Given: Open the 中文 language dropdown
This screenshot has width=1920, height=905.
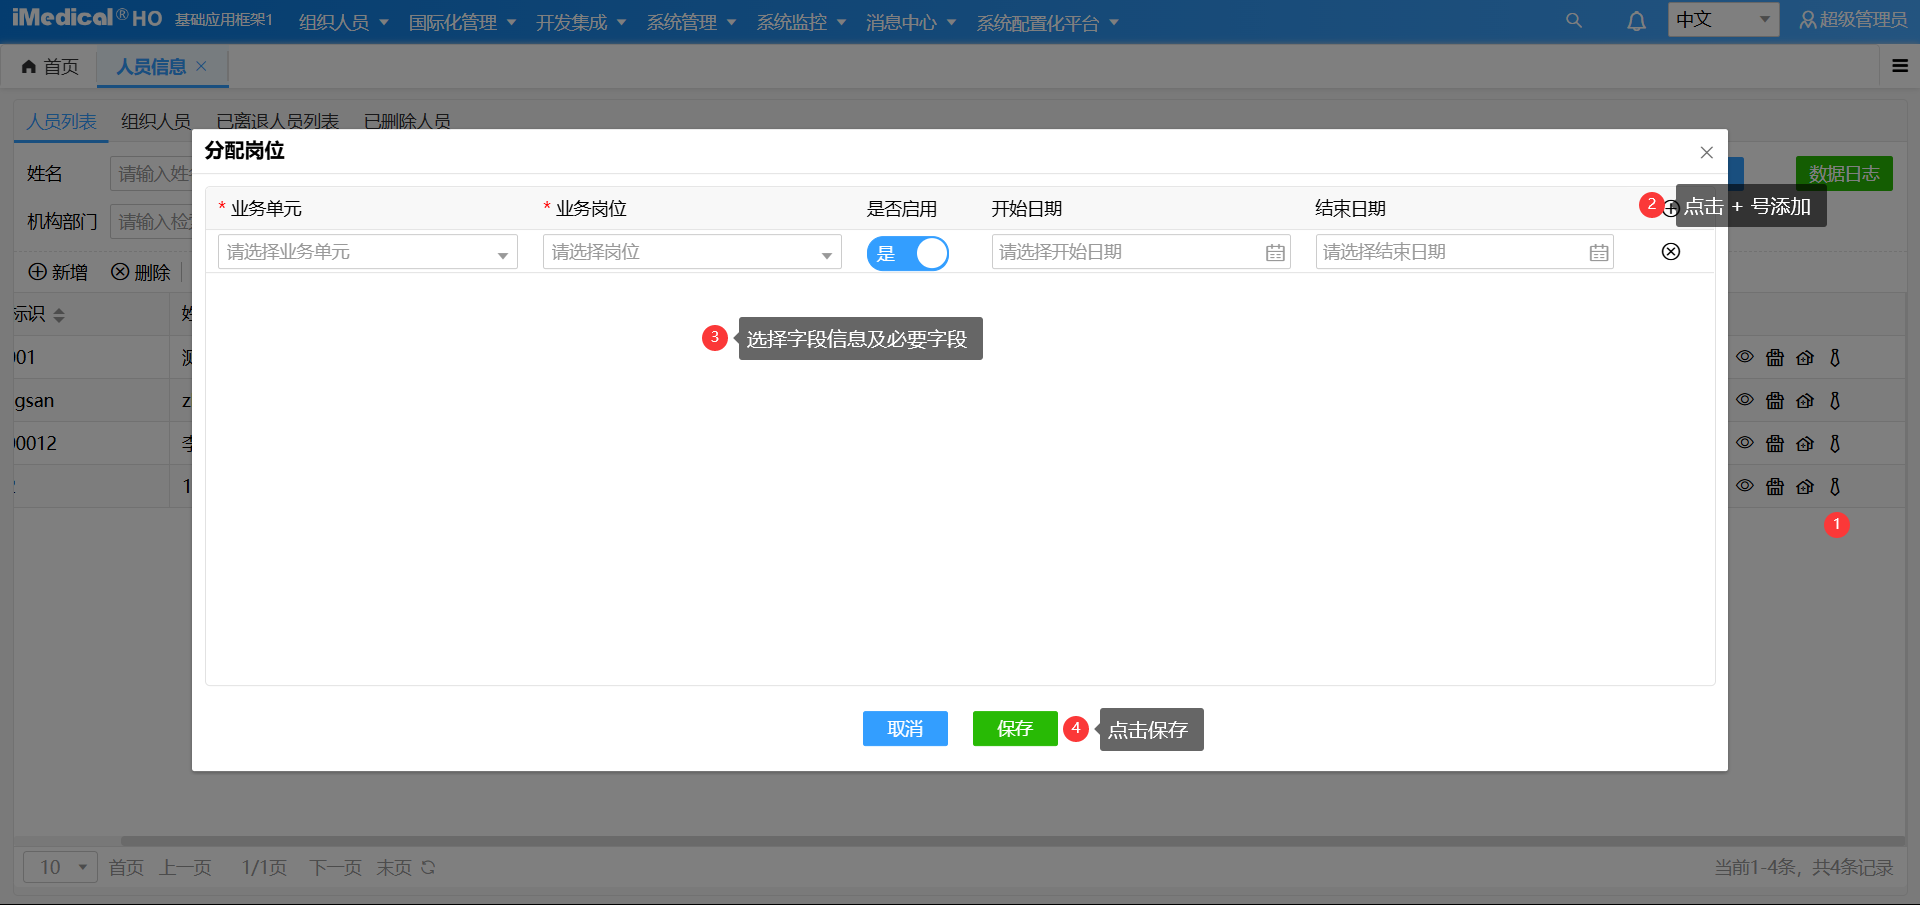Looking at the screenshot, I should 1722,20.
